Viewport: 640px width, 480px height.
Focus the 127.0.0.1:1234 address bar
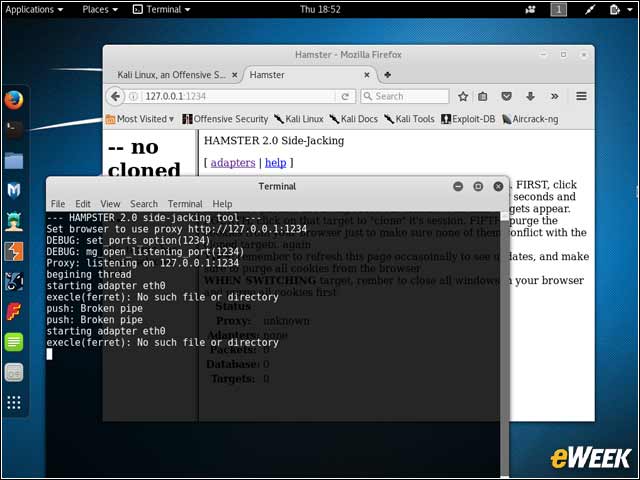click(x=239, y=96)
